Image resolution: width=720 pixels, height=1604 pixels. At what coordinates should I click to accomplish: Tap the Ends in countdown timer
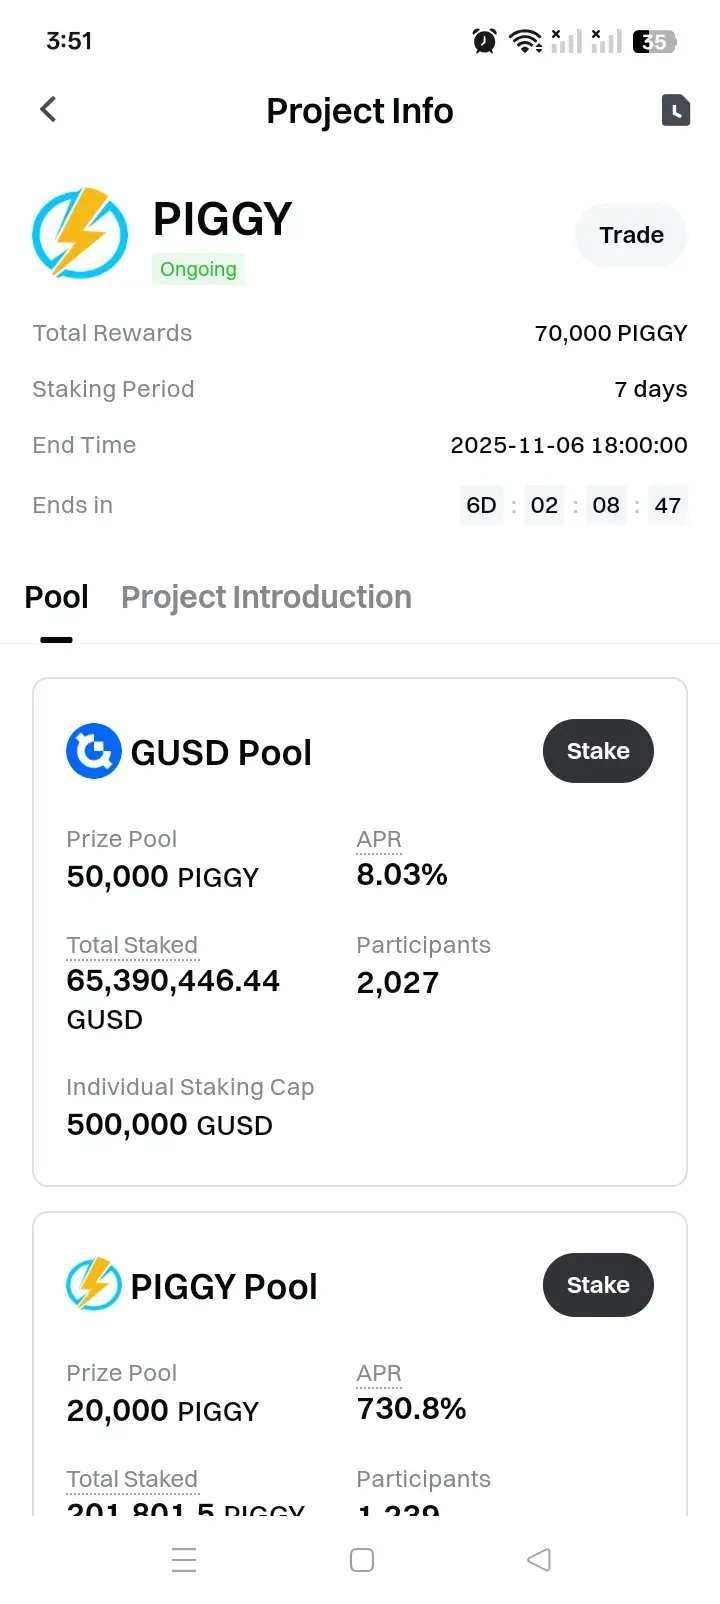[574, 505]
